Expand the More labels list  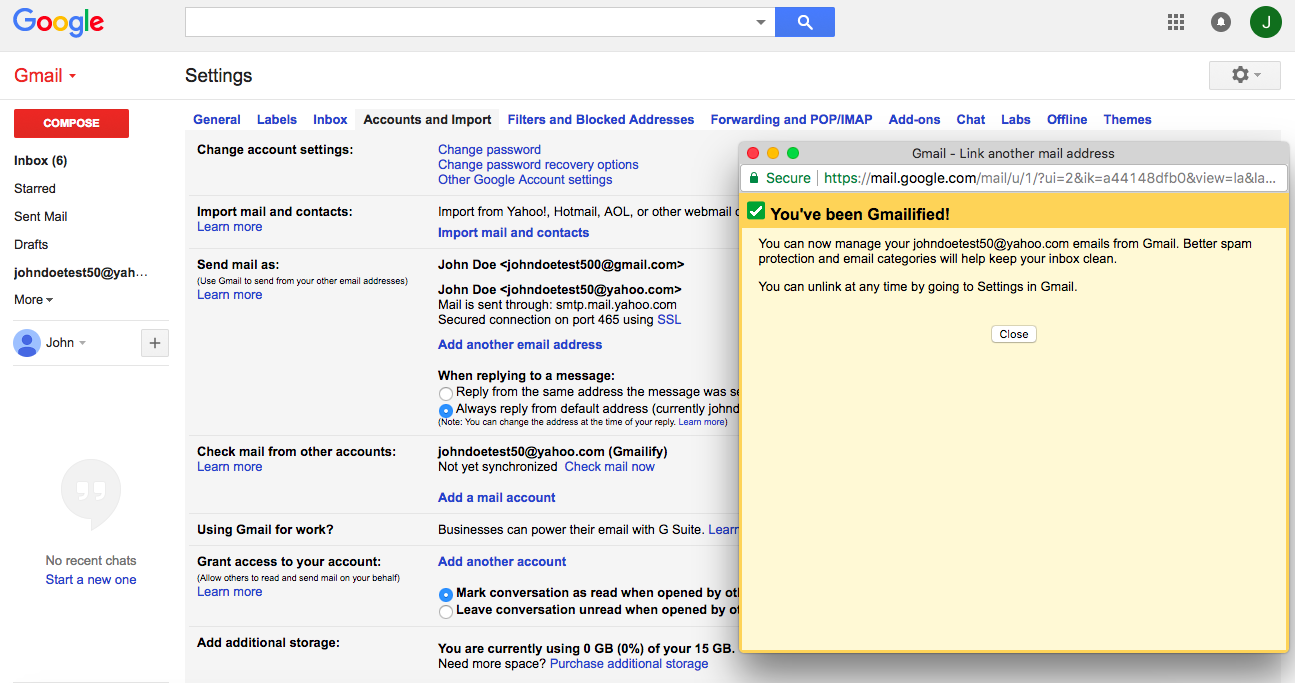pos(33,300)
